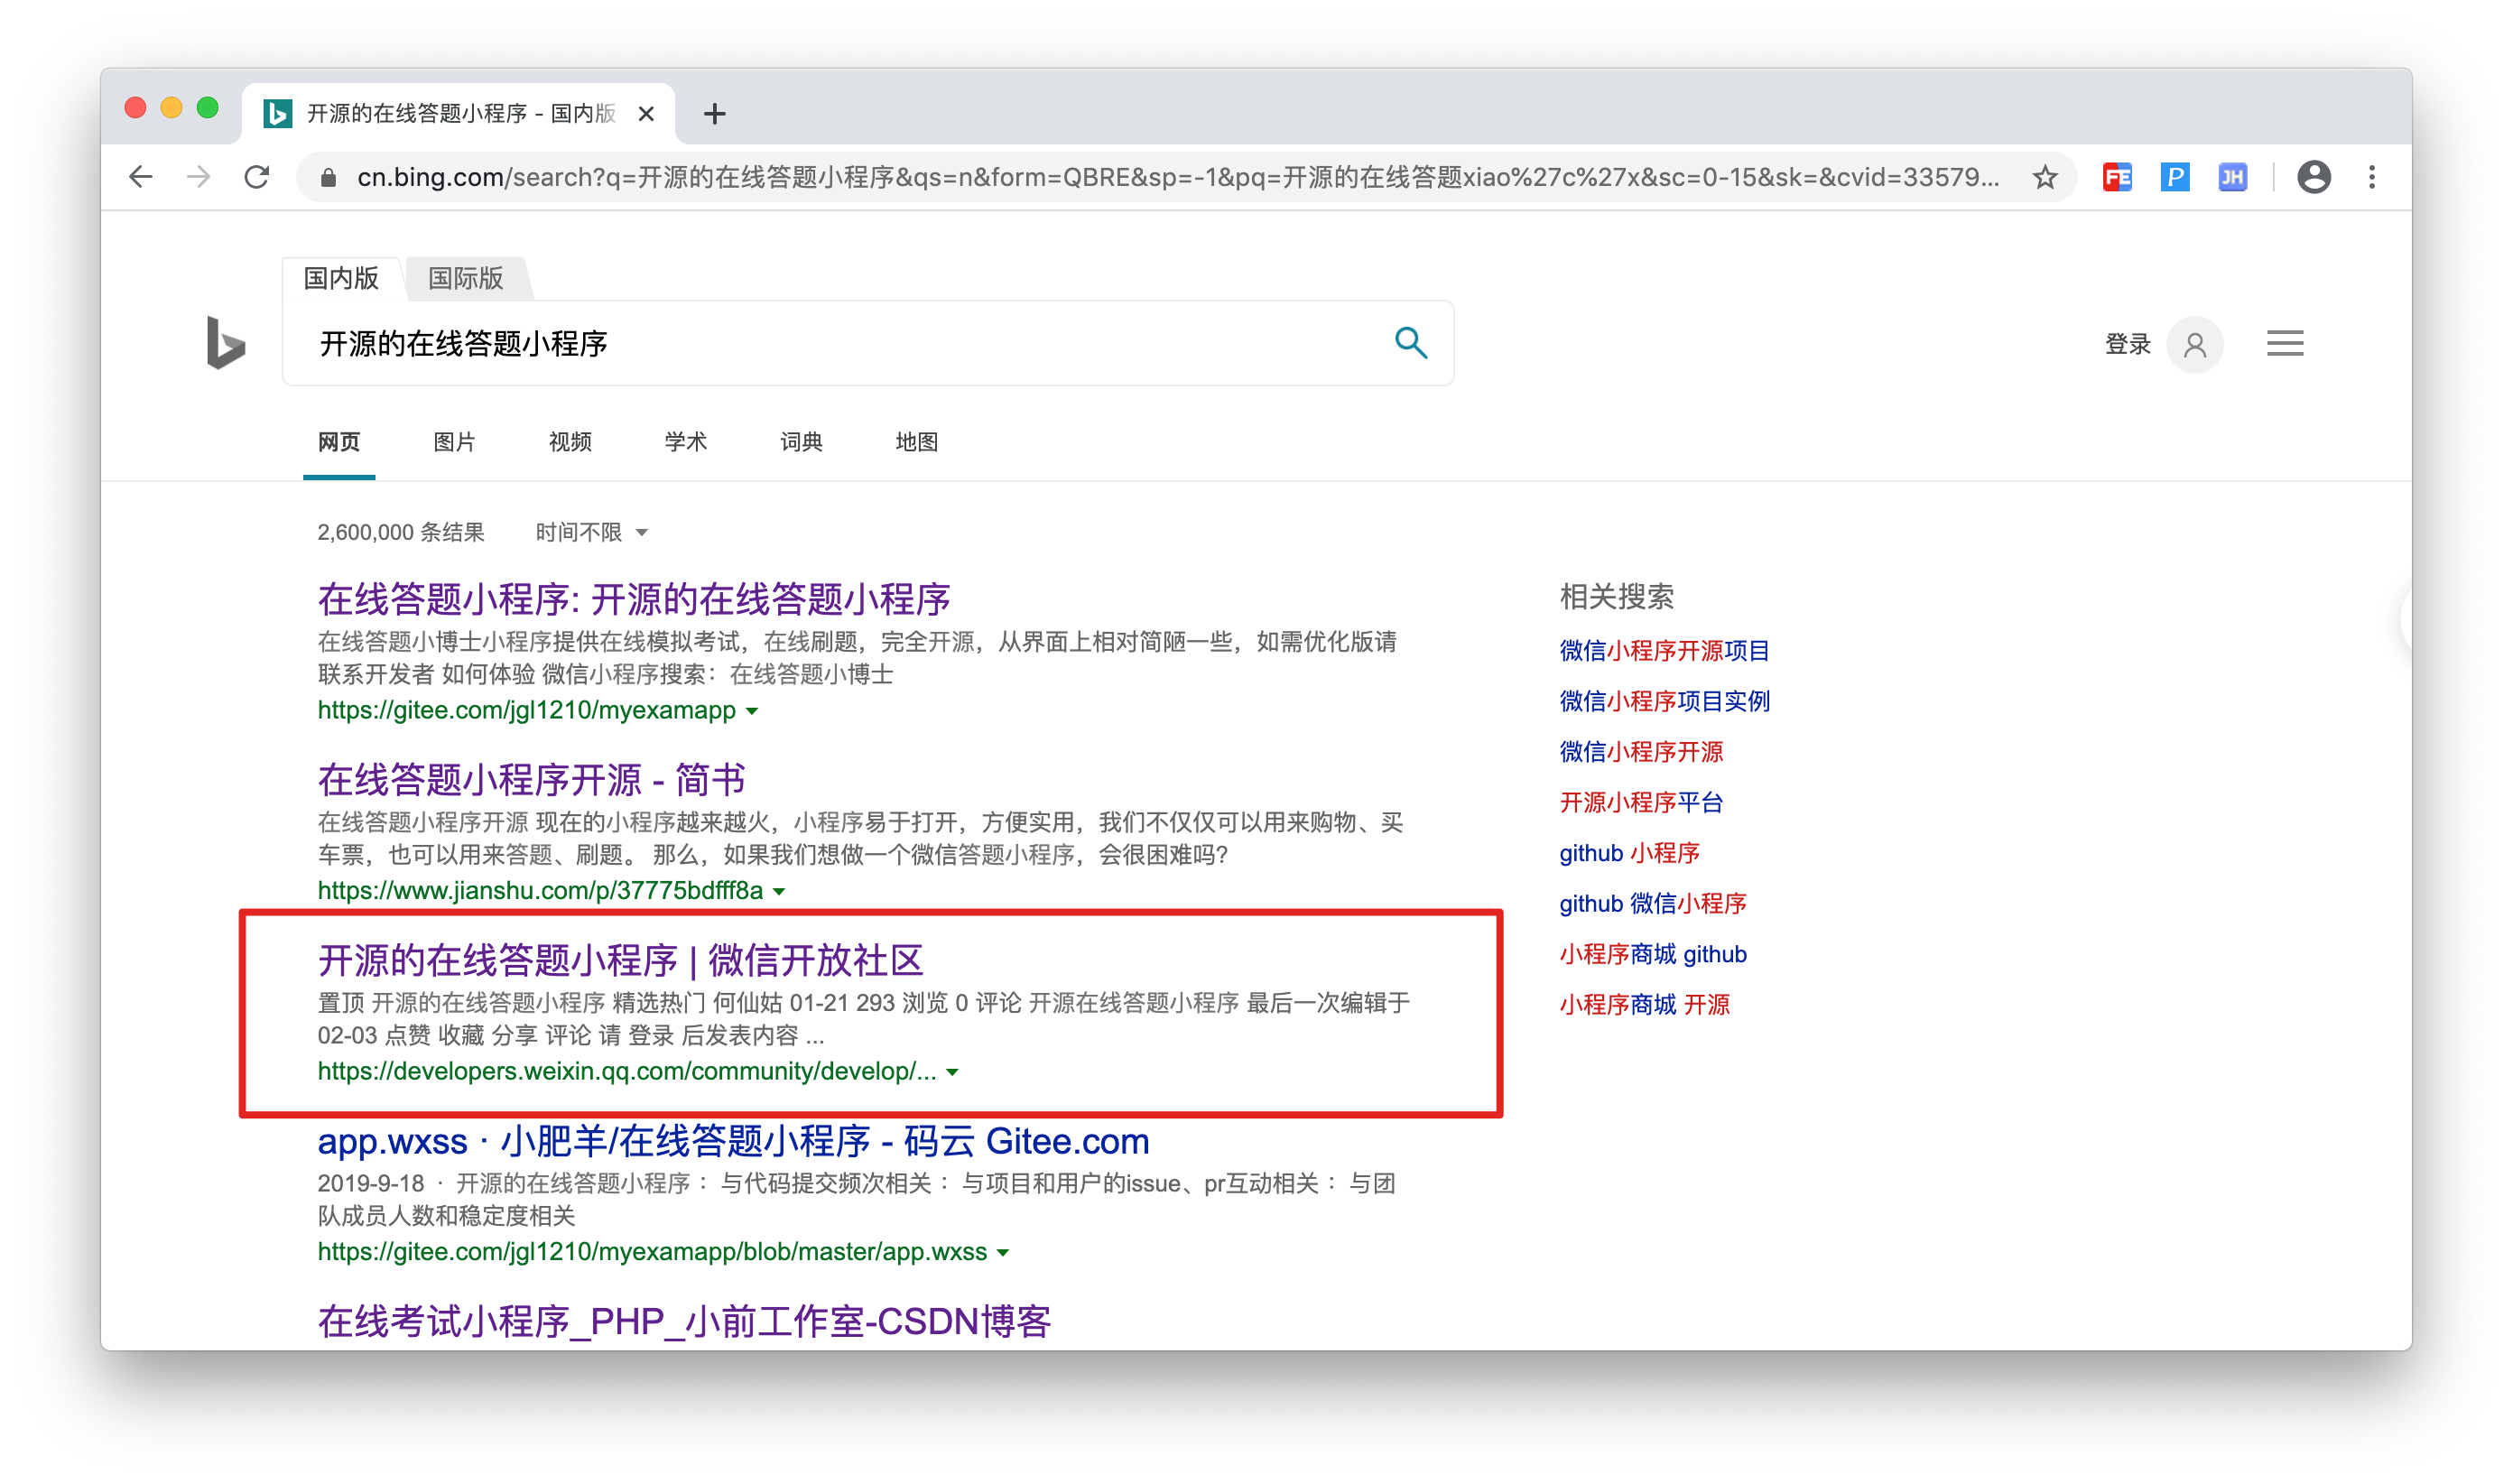Click the magnifying glass search icon
This screenshot has width=2513, height=1484.
1410,343
